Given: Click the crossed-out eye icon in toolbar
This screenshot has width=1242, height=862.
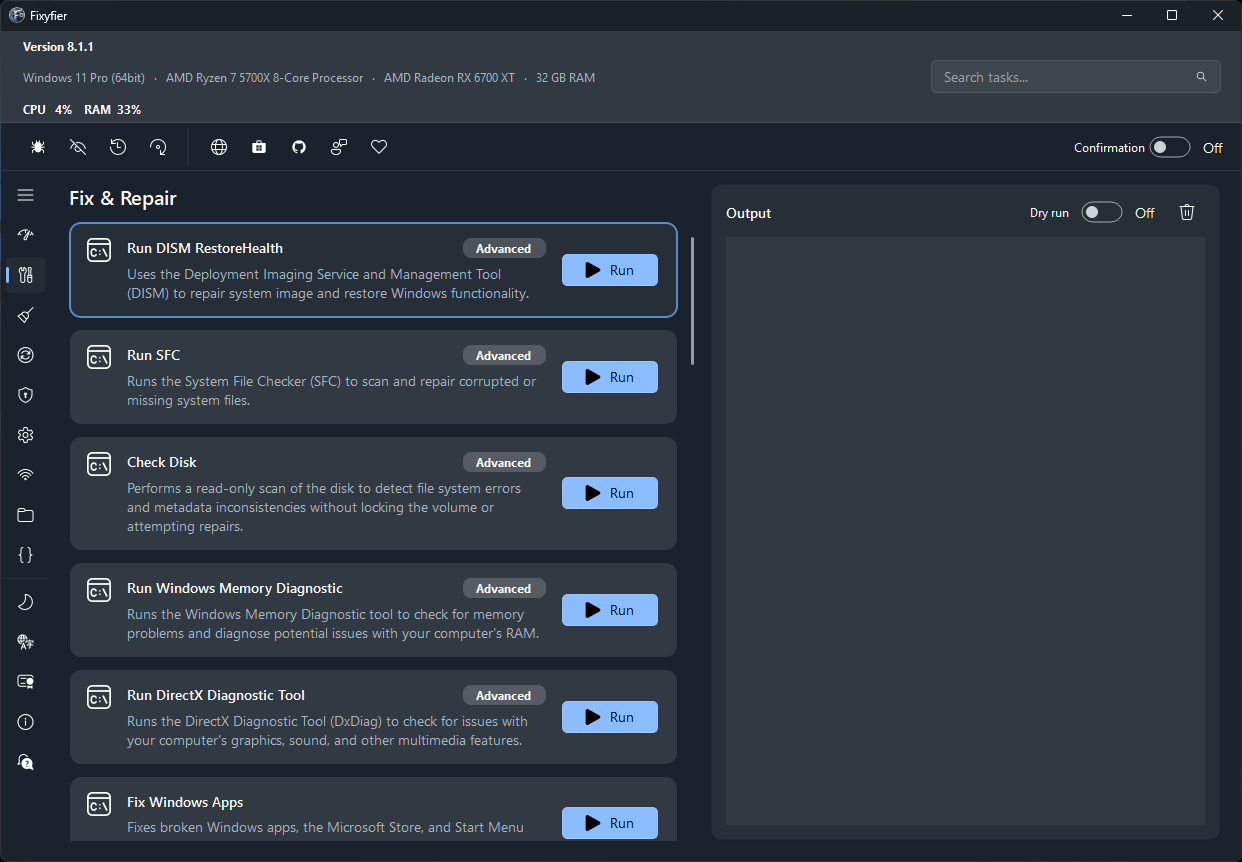Looking at the screenshot, I should tap(78, 147).
